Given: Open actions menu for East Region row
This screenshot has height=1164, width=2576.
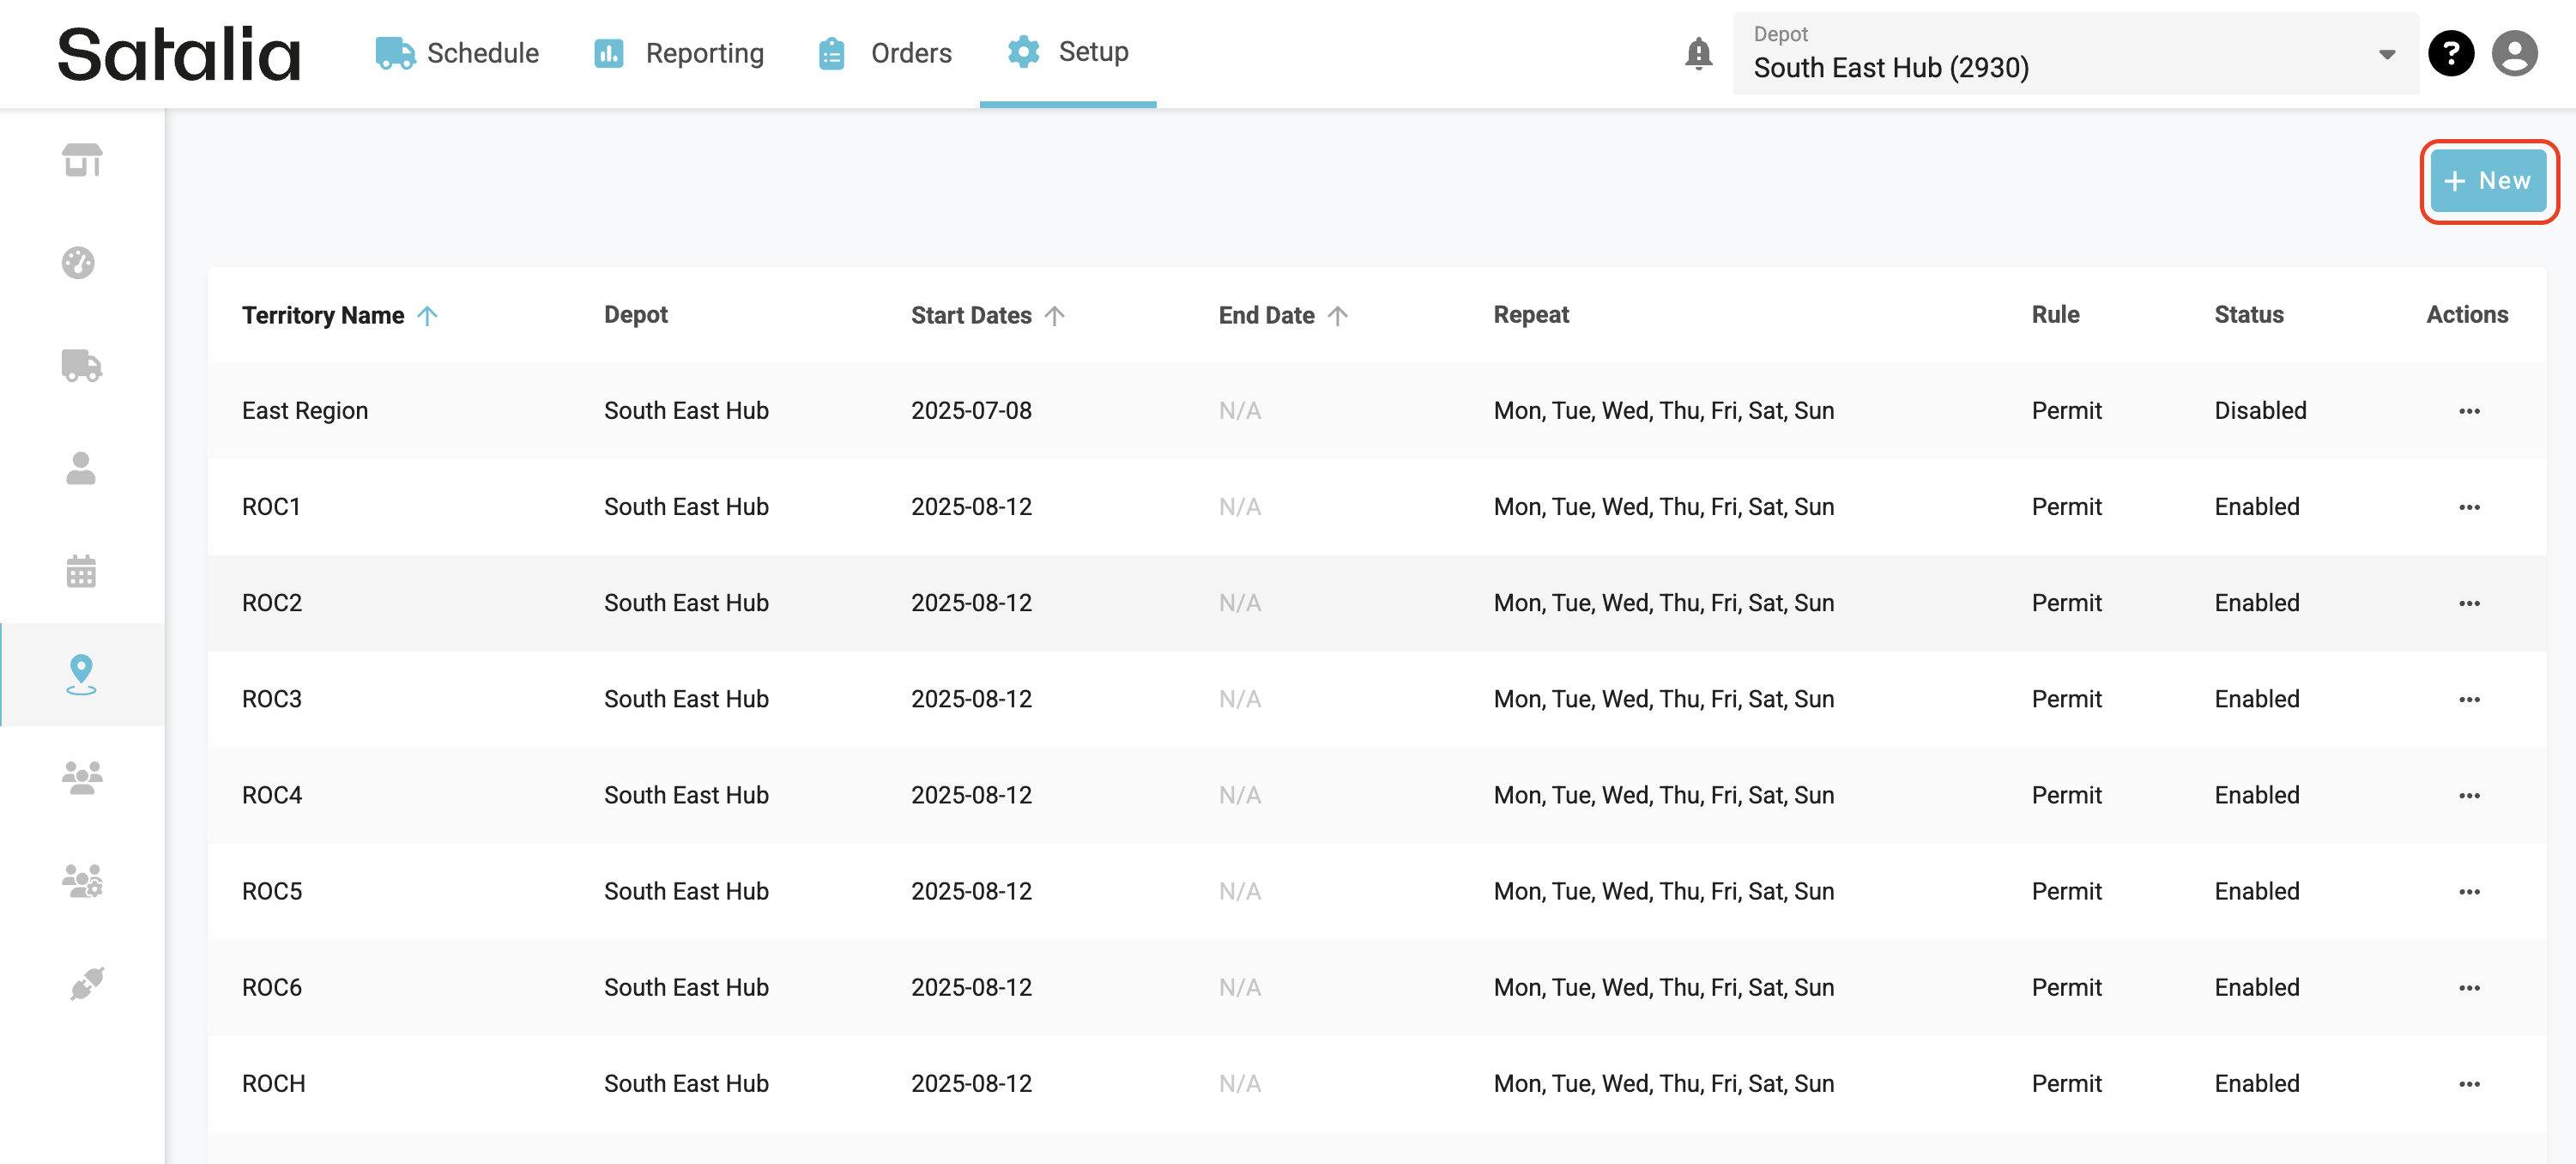Looking at the screenshot, I should (2469, 411).
